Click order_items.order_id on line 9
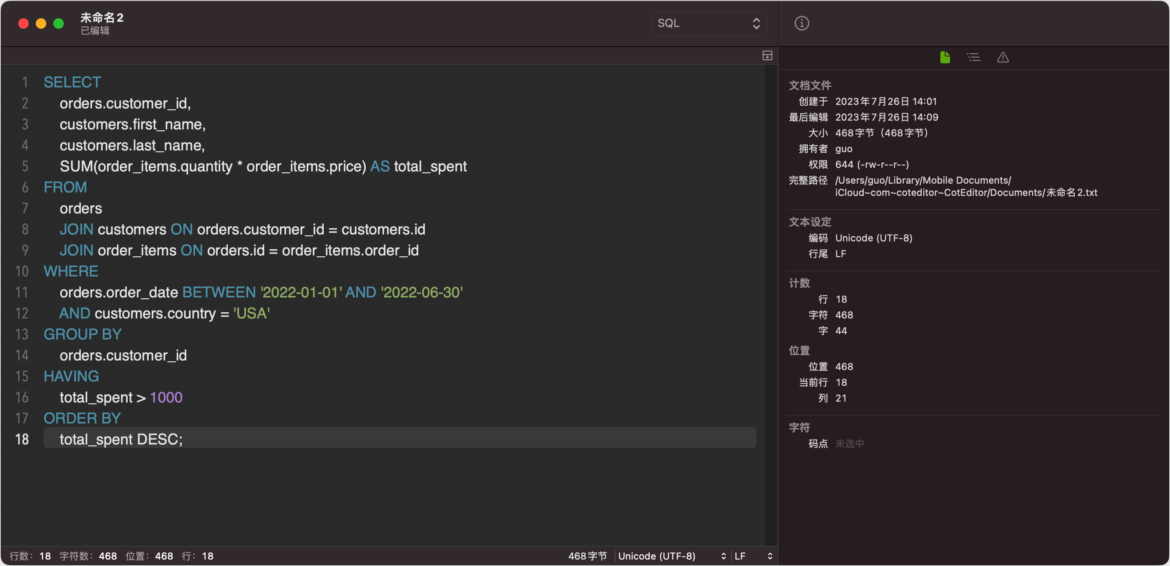 [x=350, y=251]
